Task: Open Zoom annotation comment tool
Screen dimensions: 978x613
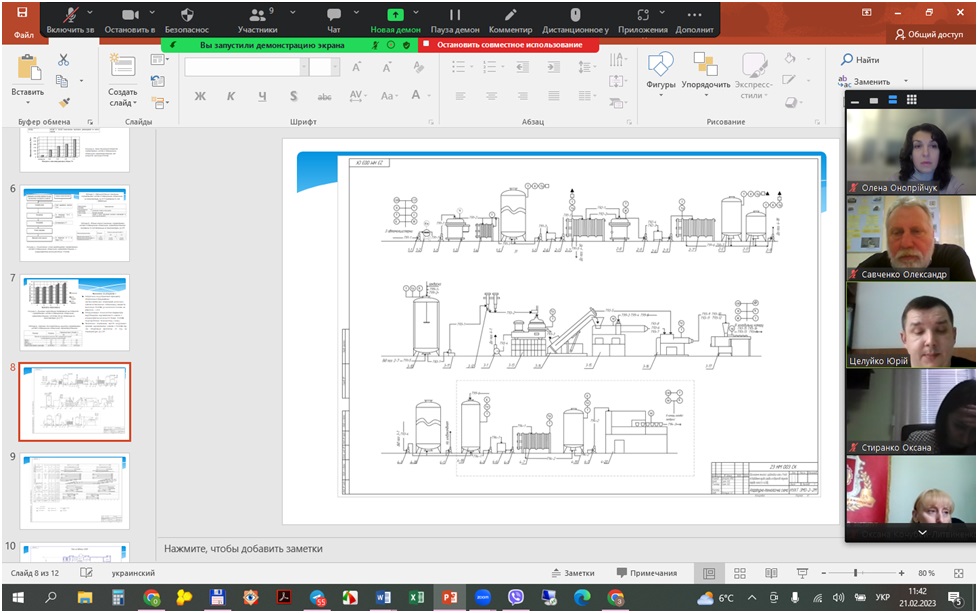Action: (510, 15)
